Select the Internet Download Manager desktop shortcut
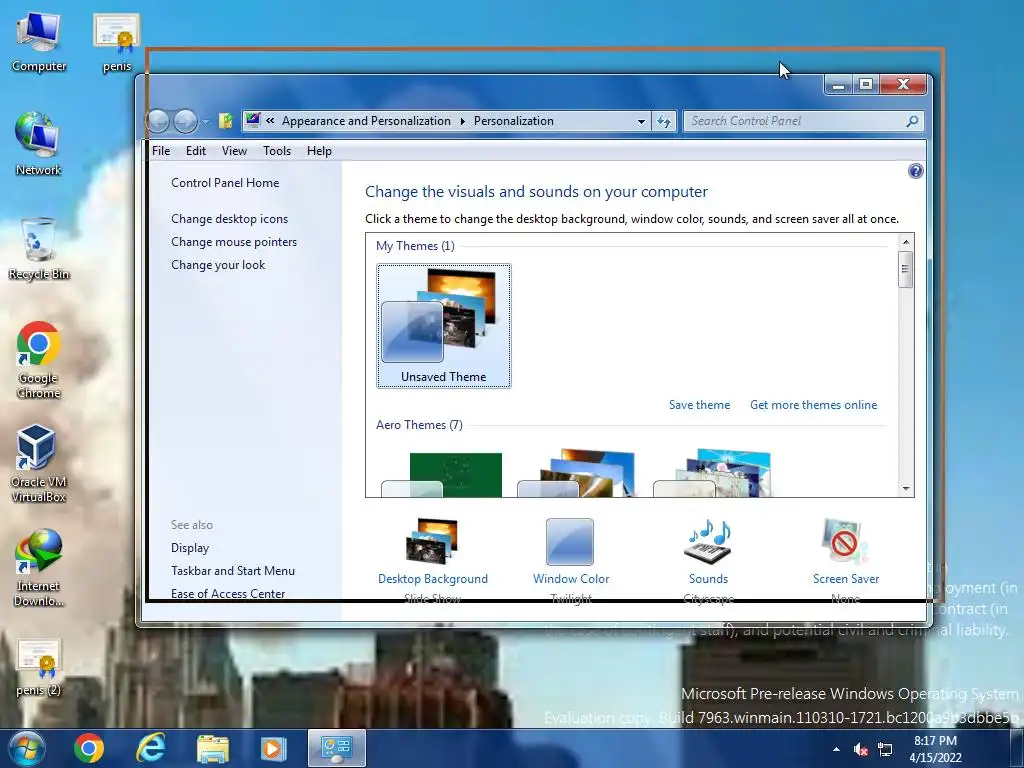Viewport: 1024px width, 768px height. click(x=39, y=568)
